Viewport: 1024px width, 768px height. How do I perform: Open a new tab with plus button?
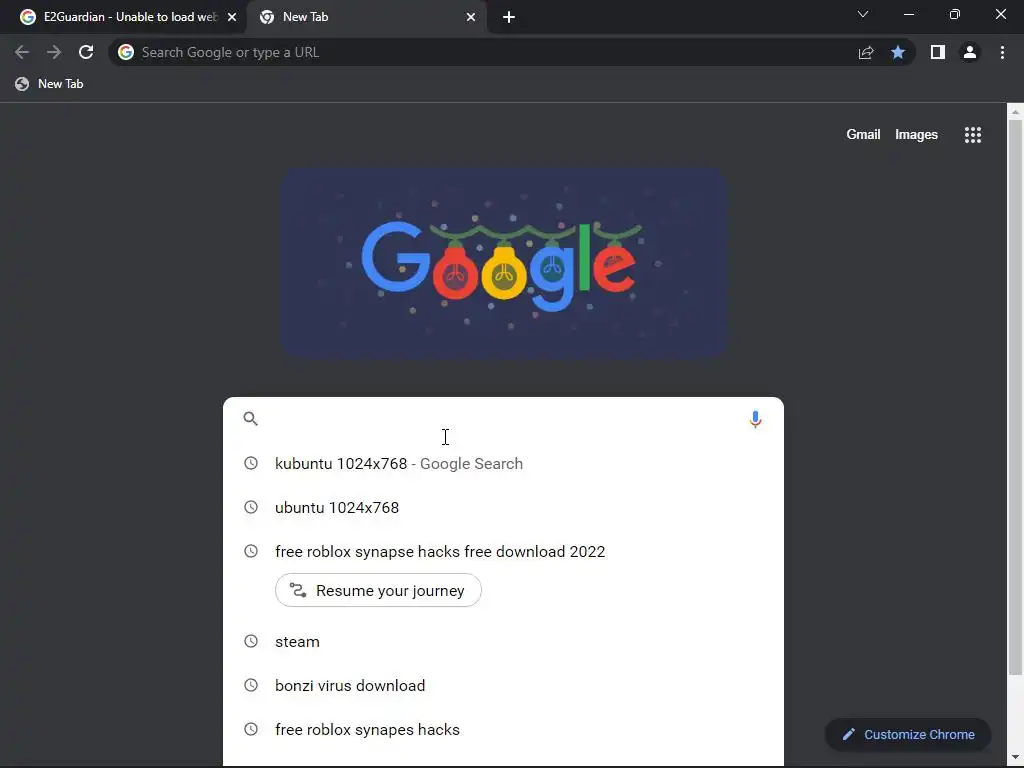509,17
